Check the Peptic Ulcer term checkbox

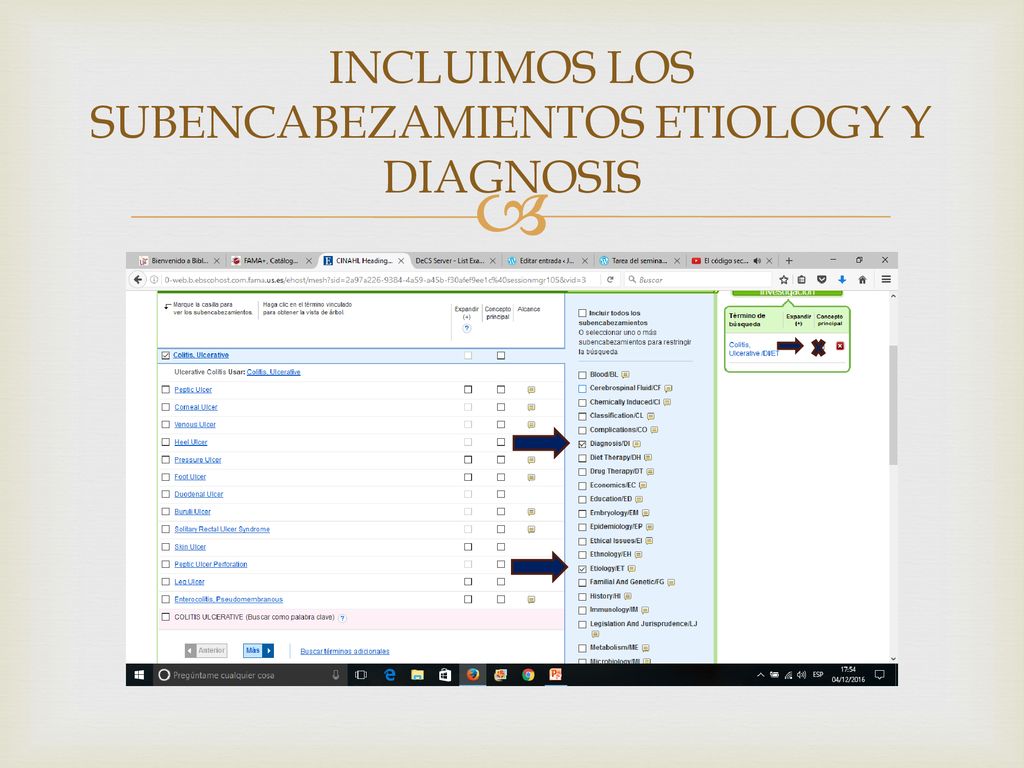click(165, 390)
